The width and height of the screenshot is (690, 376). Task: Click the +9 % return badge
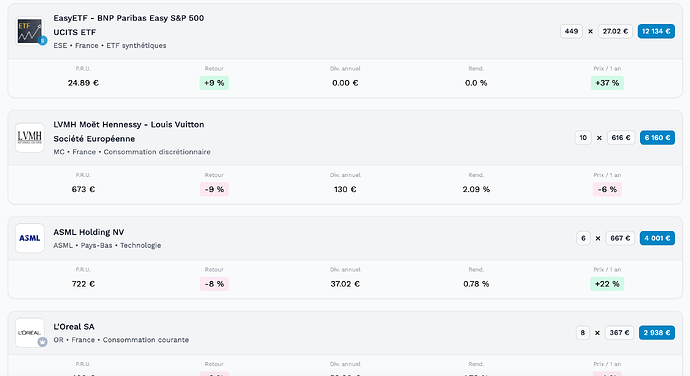214,83
